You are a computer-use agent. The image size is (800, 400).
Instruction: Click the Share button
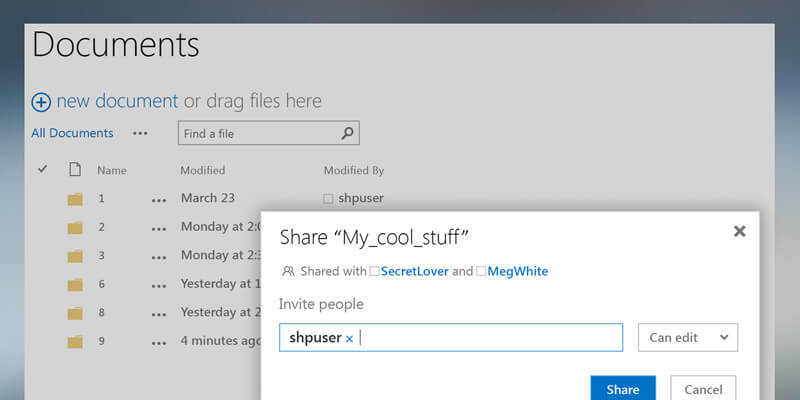click(x=622, y=388)
